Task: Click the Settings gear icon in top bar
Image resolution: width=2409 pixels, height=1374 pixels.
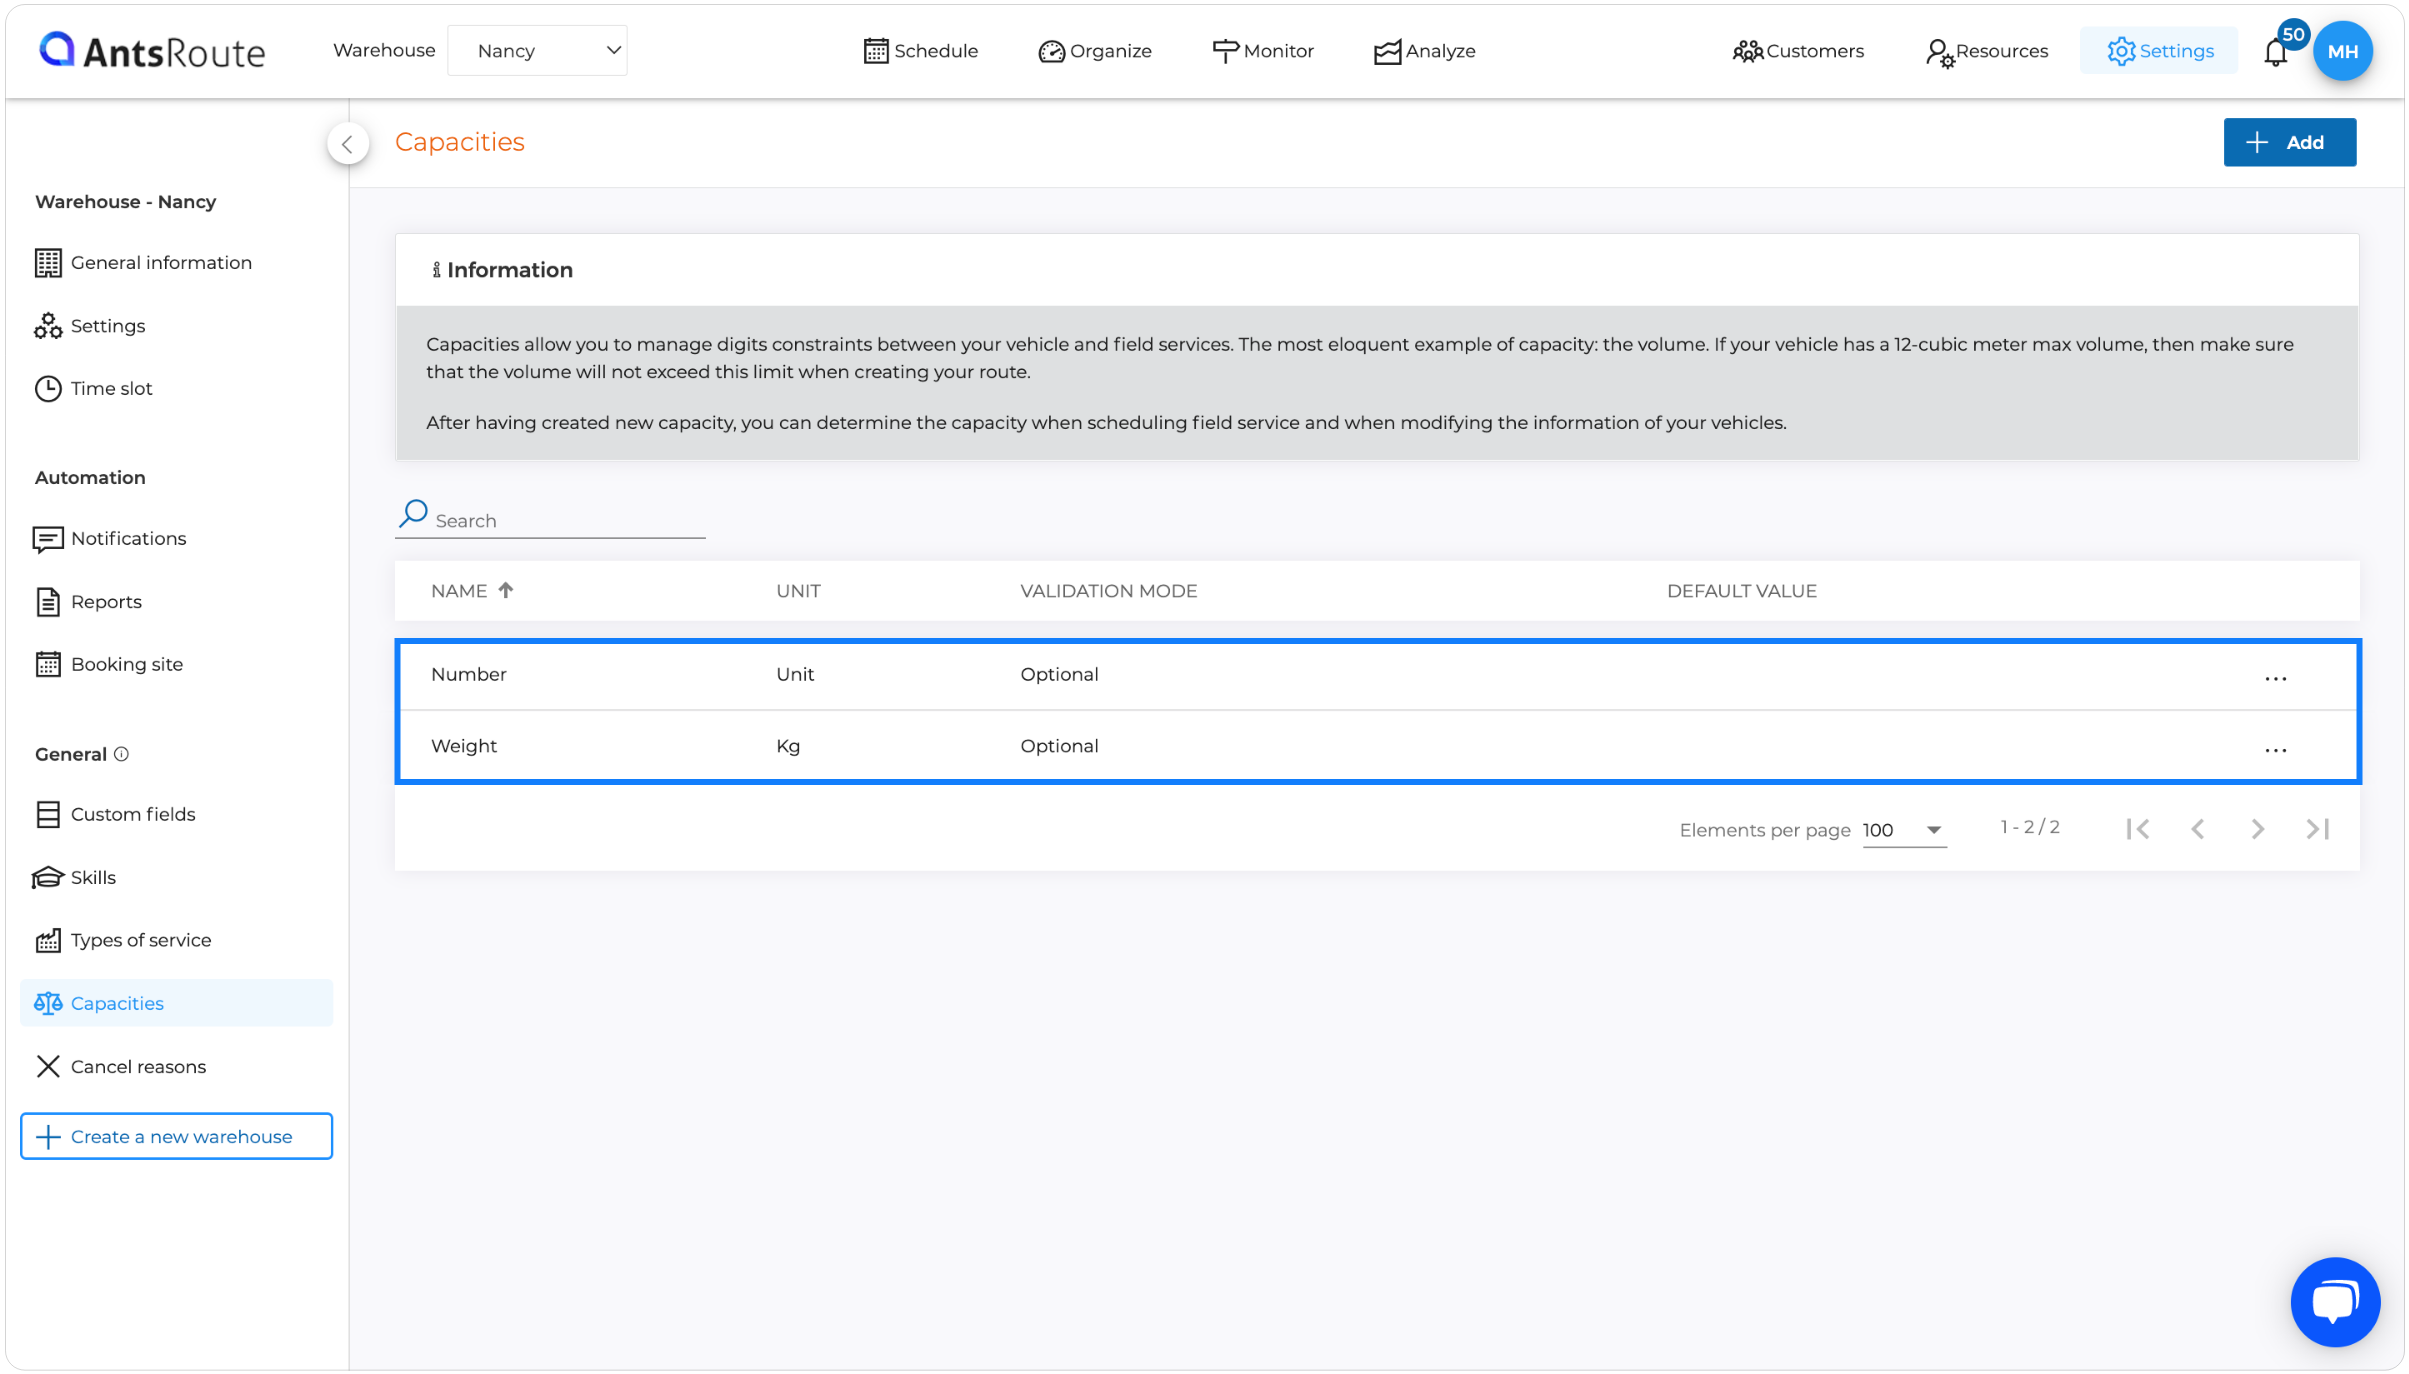Action: point(2121,51)
